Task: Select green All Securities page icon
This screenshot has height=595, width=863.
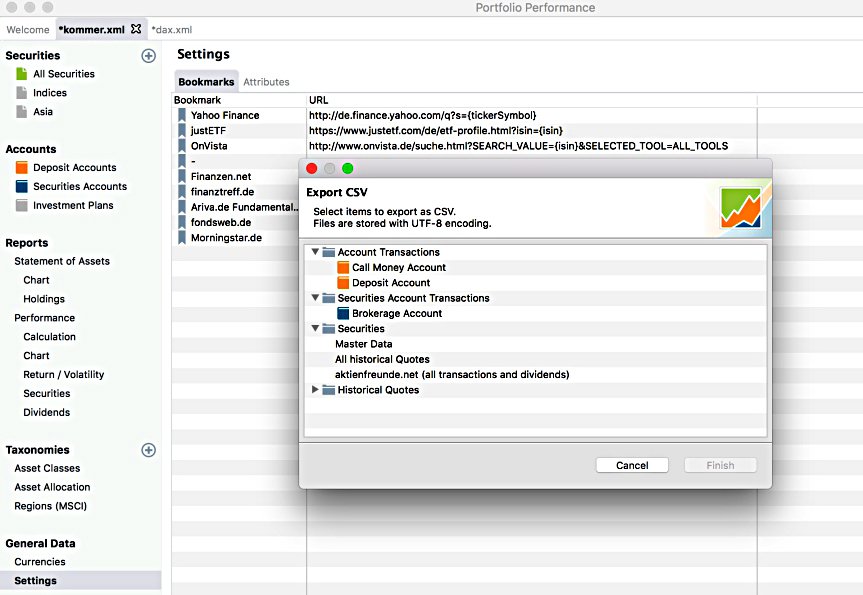Action: coord(21,74)
